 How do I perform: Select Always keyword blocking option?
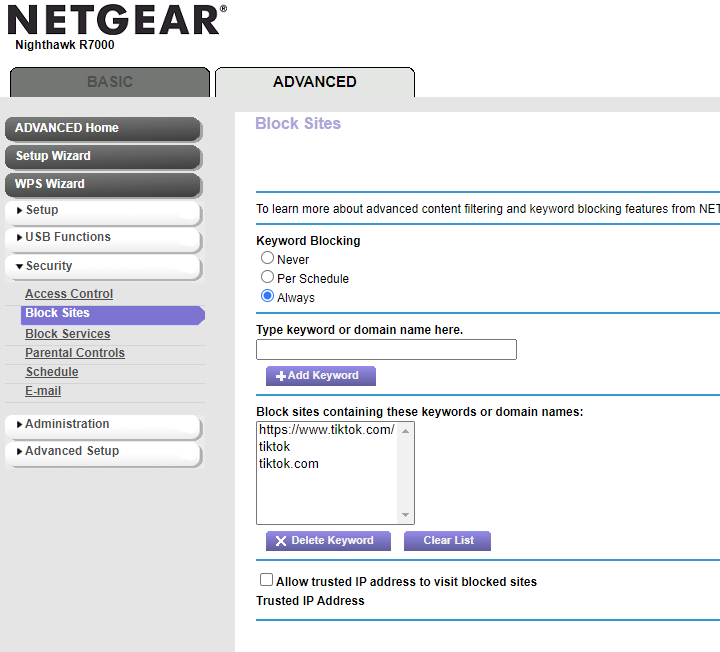(267, 296)
